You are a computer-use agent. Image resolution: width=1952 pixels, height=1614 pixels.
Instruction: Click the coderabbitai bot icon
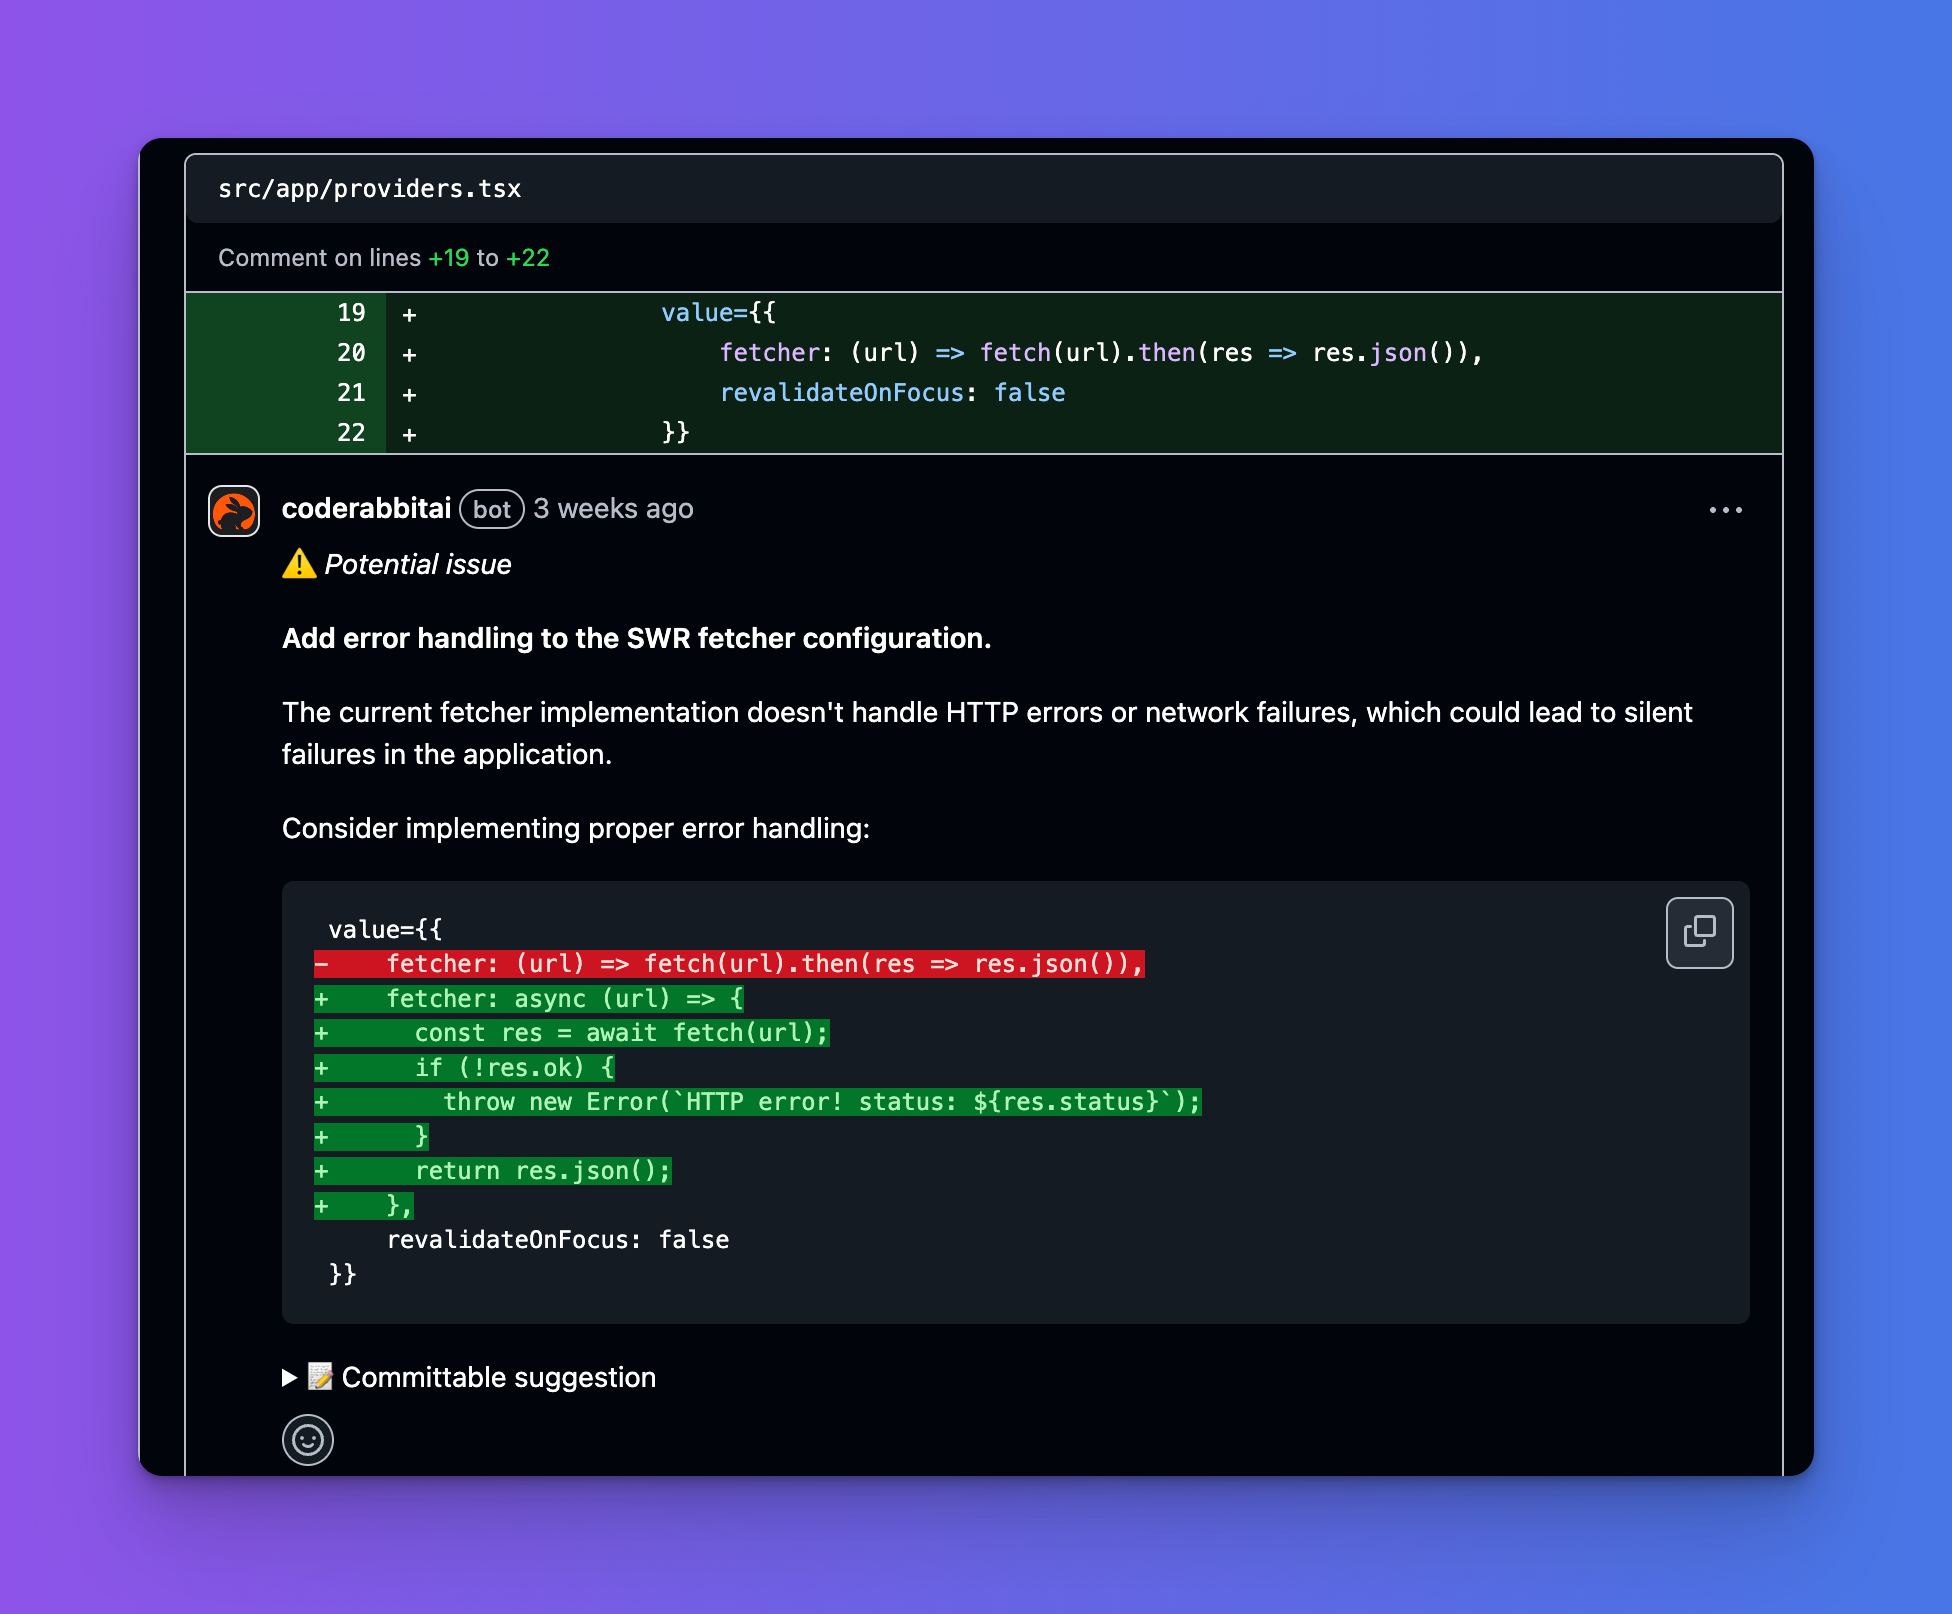[238, 507]
